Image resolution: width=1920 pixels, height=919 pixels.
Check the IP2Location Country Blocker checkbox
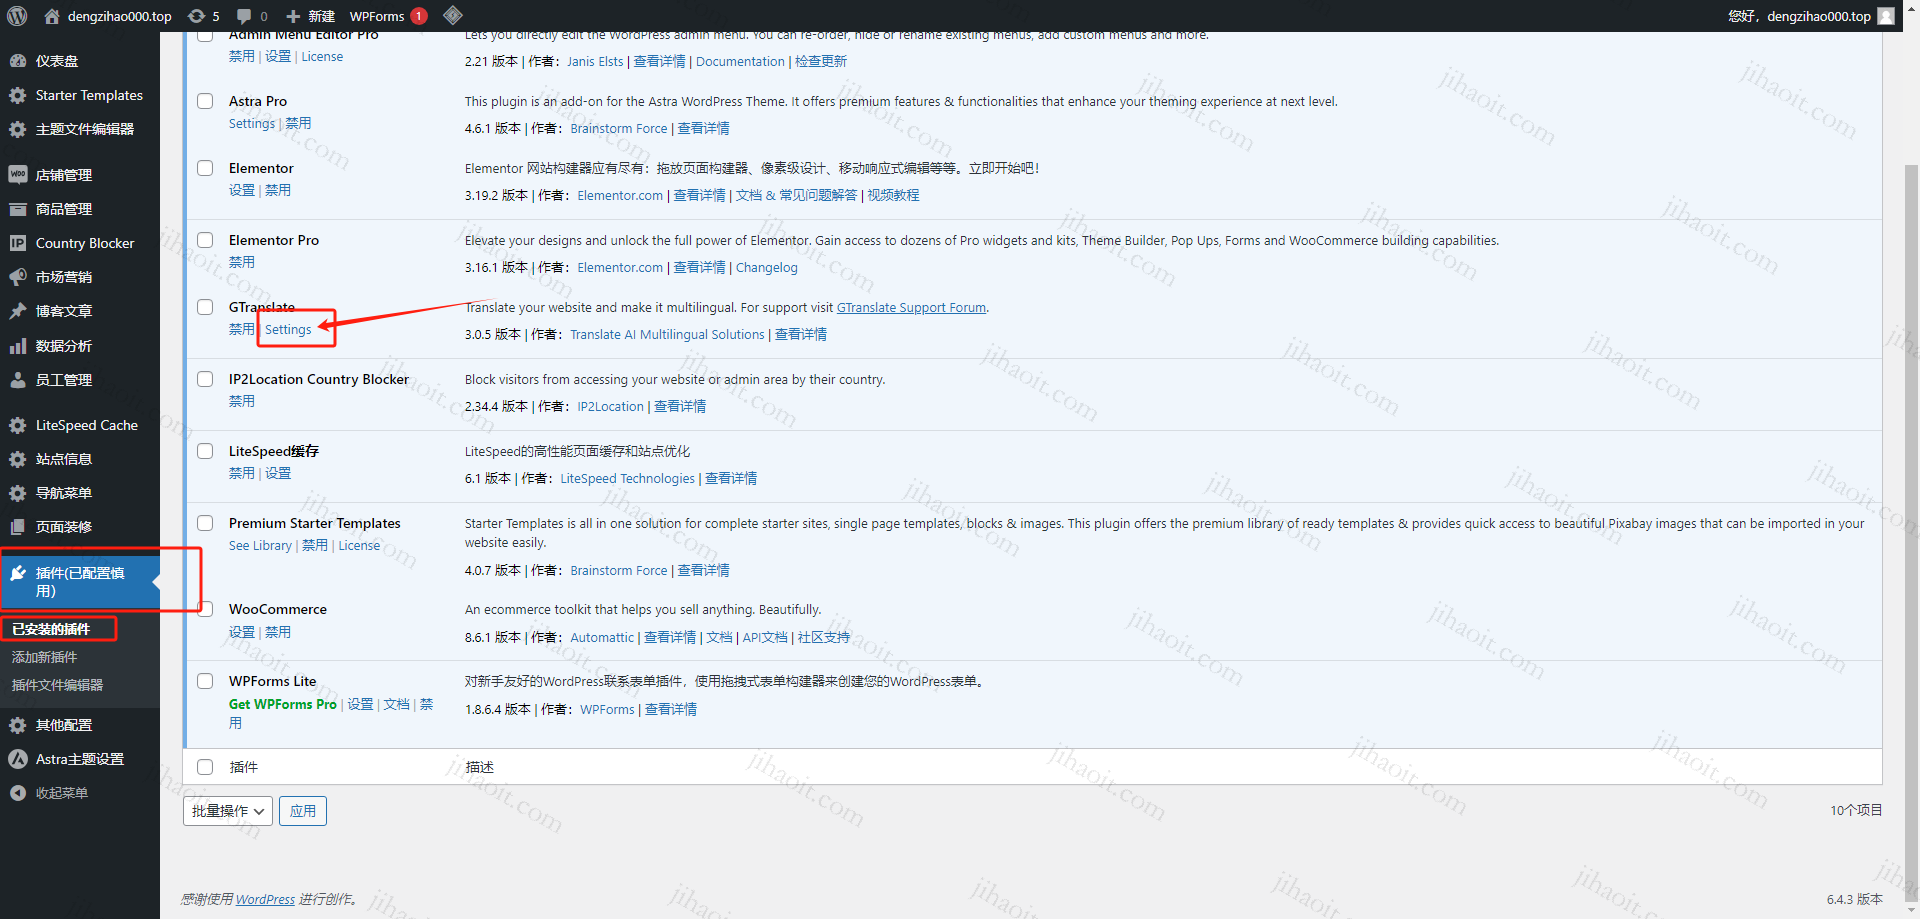tap(205, 379)
